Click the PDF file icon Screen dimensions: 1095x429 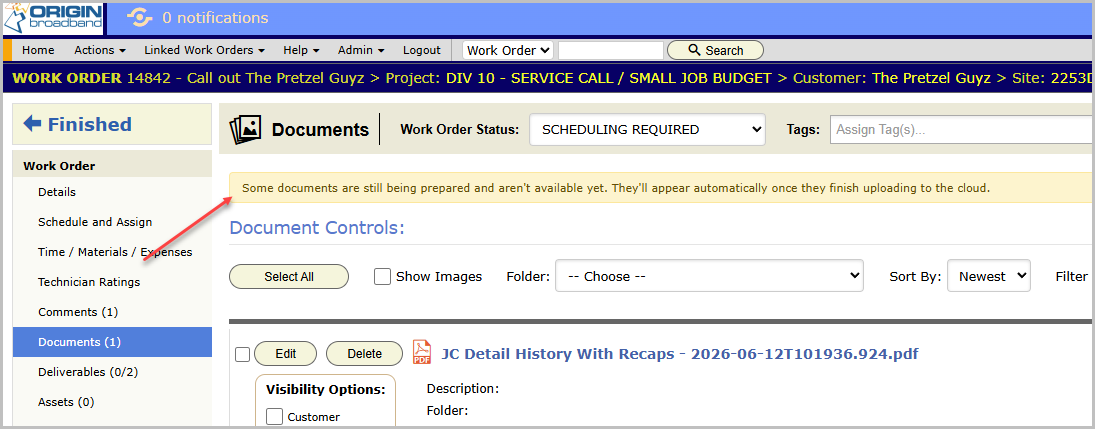point(422,352)
